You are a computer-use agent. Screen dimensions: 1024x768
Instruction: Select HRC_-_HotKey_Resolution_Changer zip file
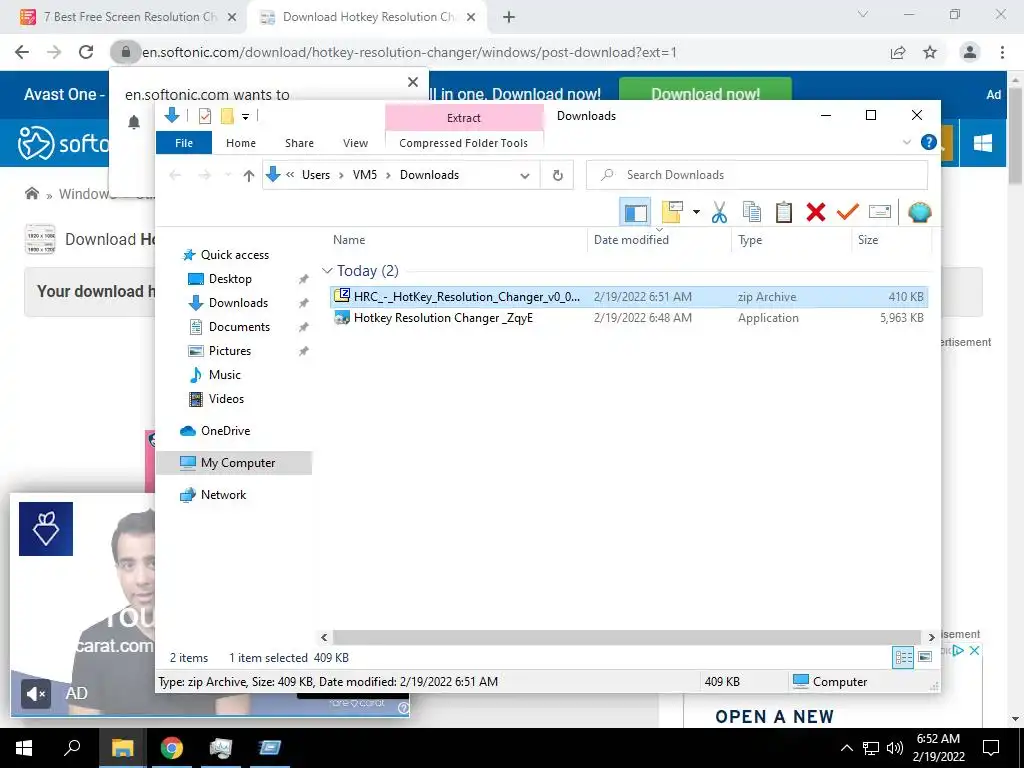tap(629, 296)
